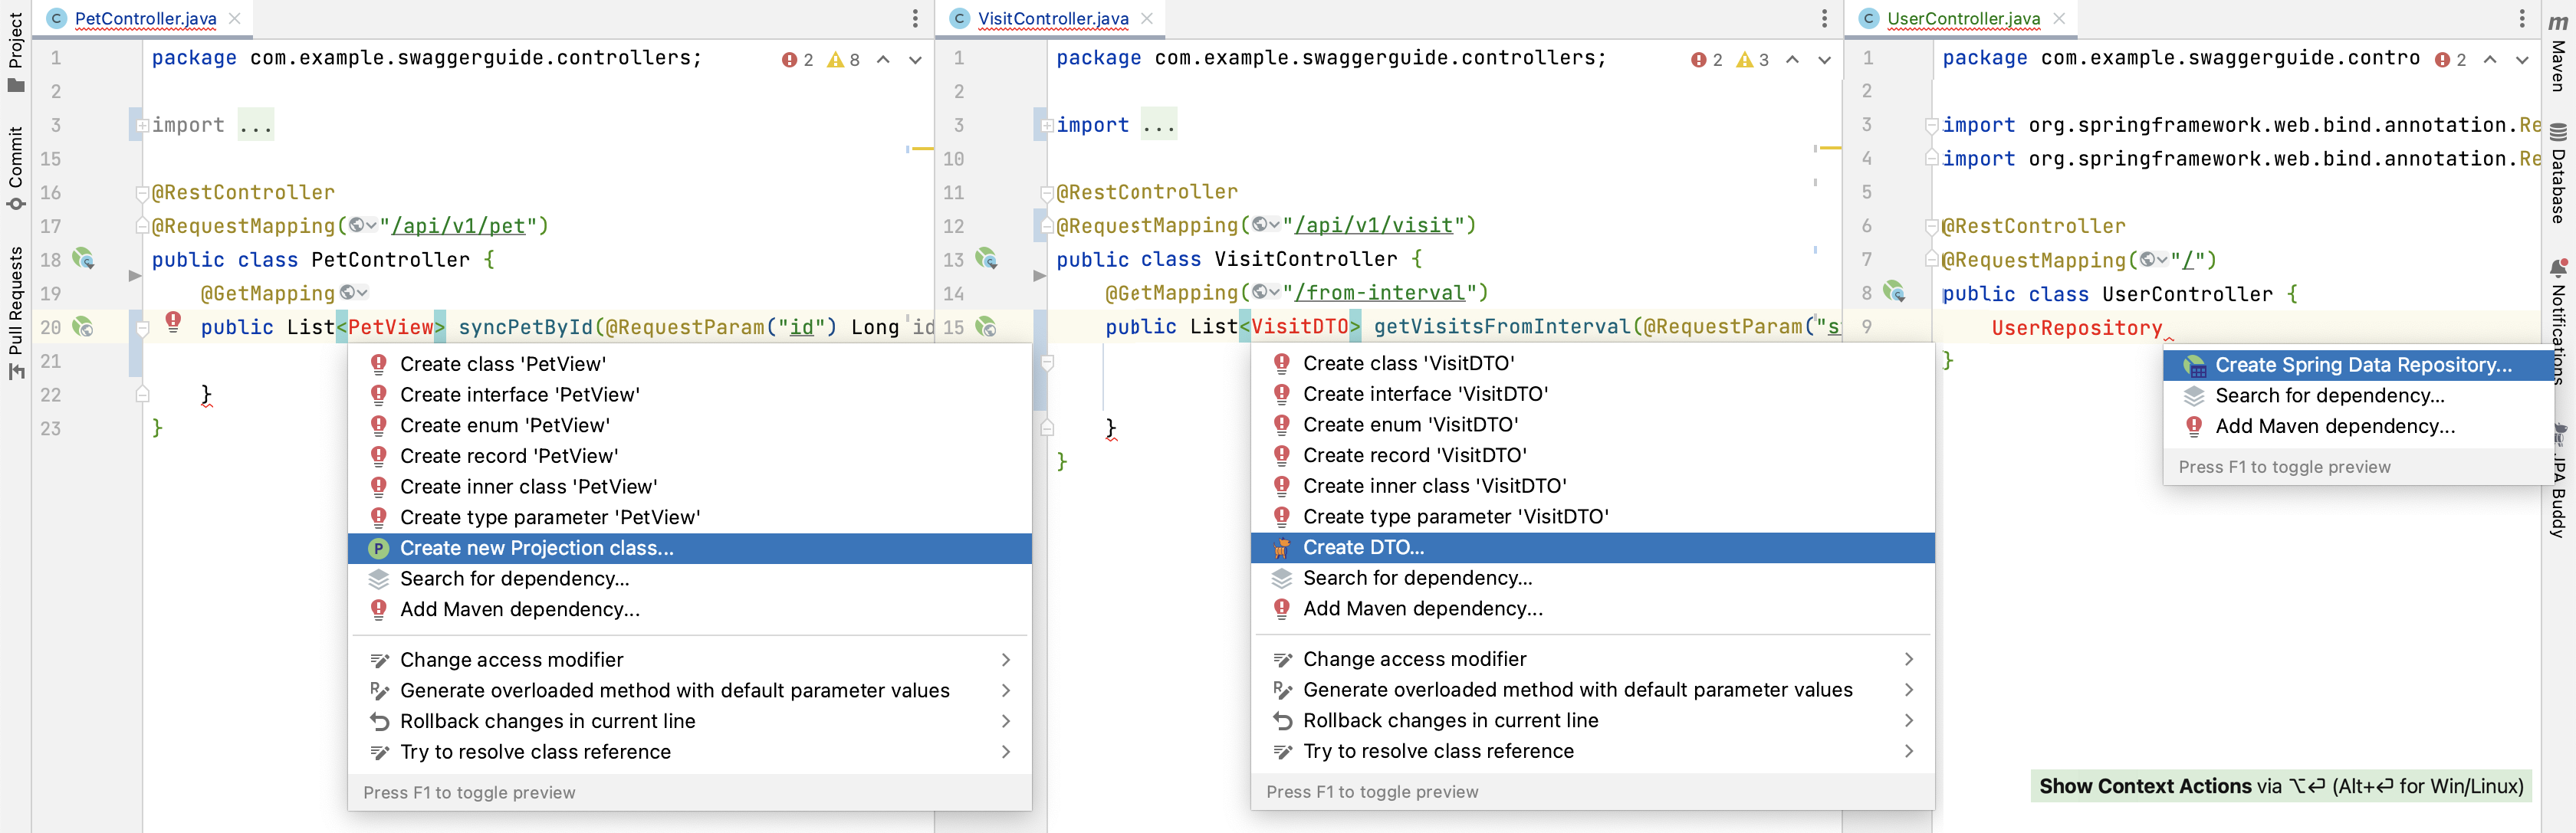Screen dimensions: 2576x833
Task: Expand Rollback changes submenu in VisitDTO popup
Action: pyautogui.click(x=1908, y=721)
